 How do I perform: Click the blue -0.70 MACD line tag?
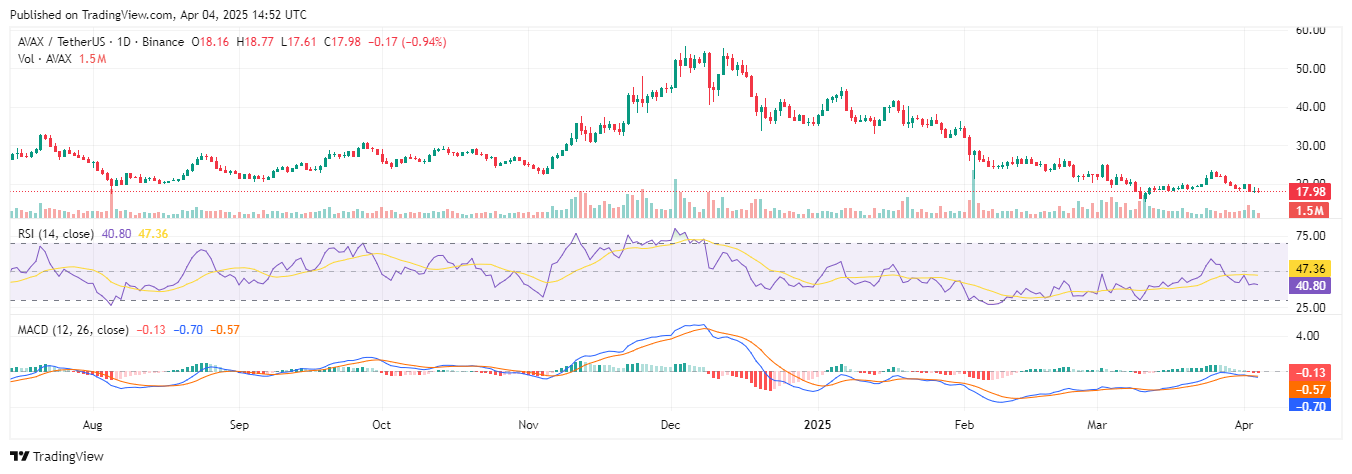(1310, 406)
